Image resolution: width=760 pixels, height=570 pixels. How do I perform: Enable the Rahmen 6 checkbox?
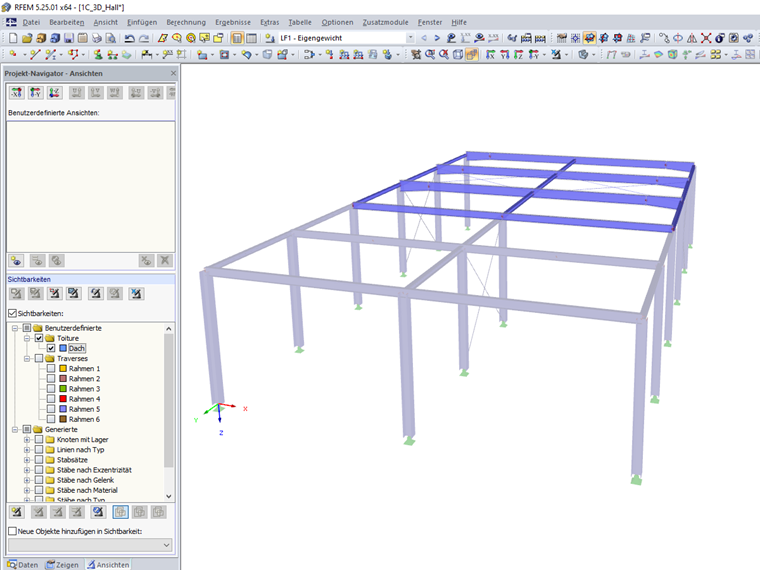pos(51,419)
